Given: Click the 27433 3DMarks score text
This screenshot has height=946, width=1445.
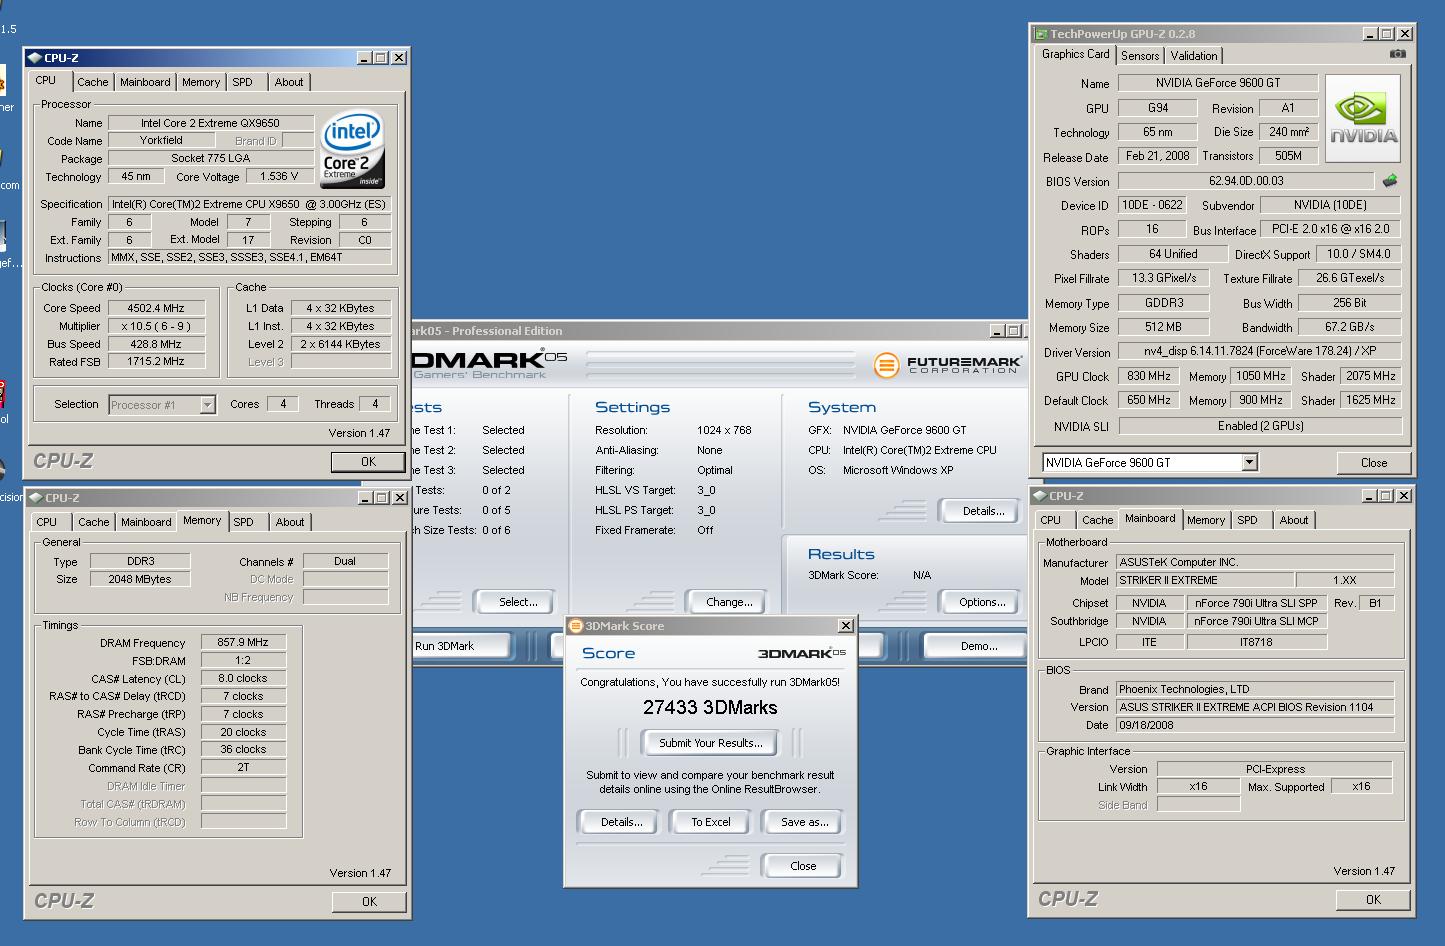Looking at the screenshot, I should coord(710,707).
